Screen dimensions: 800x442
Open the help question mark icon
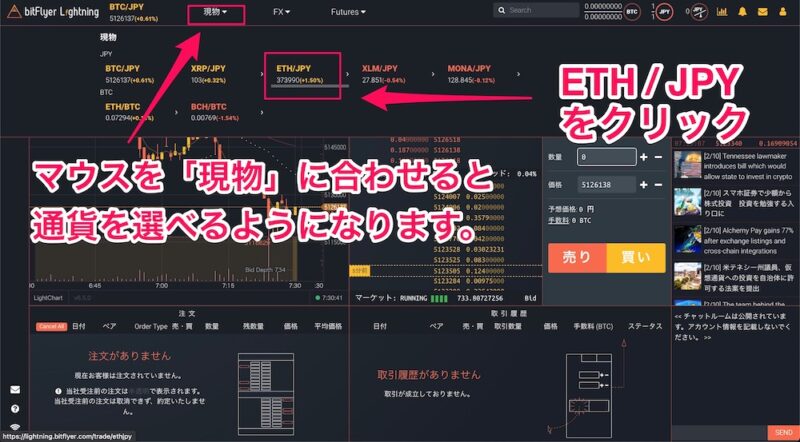(x=15, y=409)
